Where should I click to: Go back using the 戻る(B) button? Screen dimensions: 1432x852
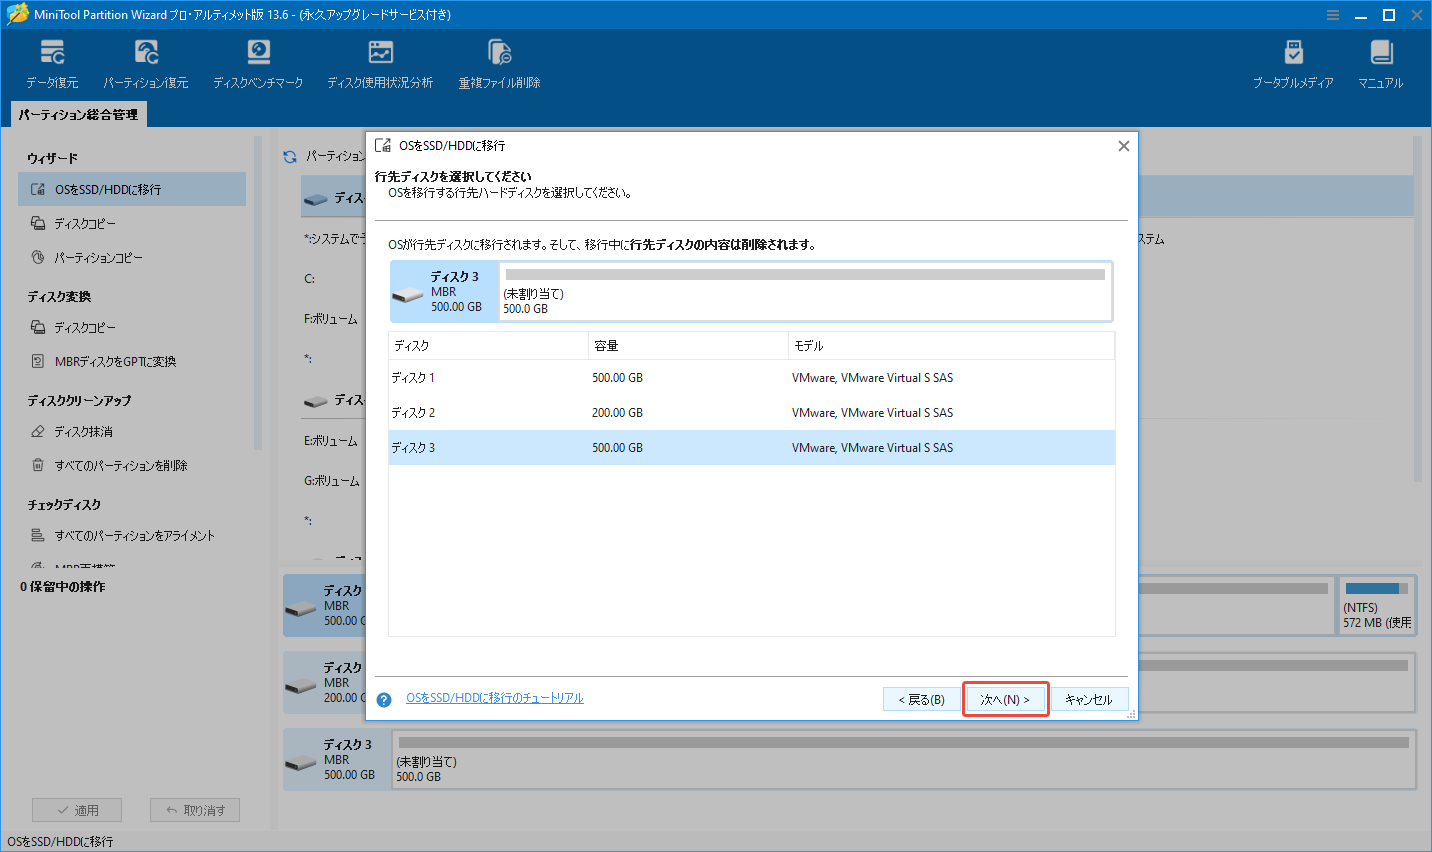920,698
